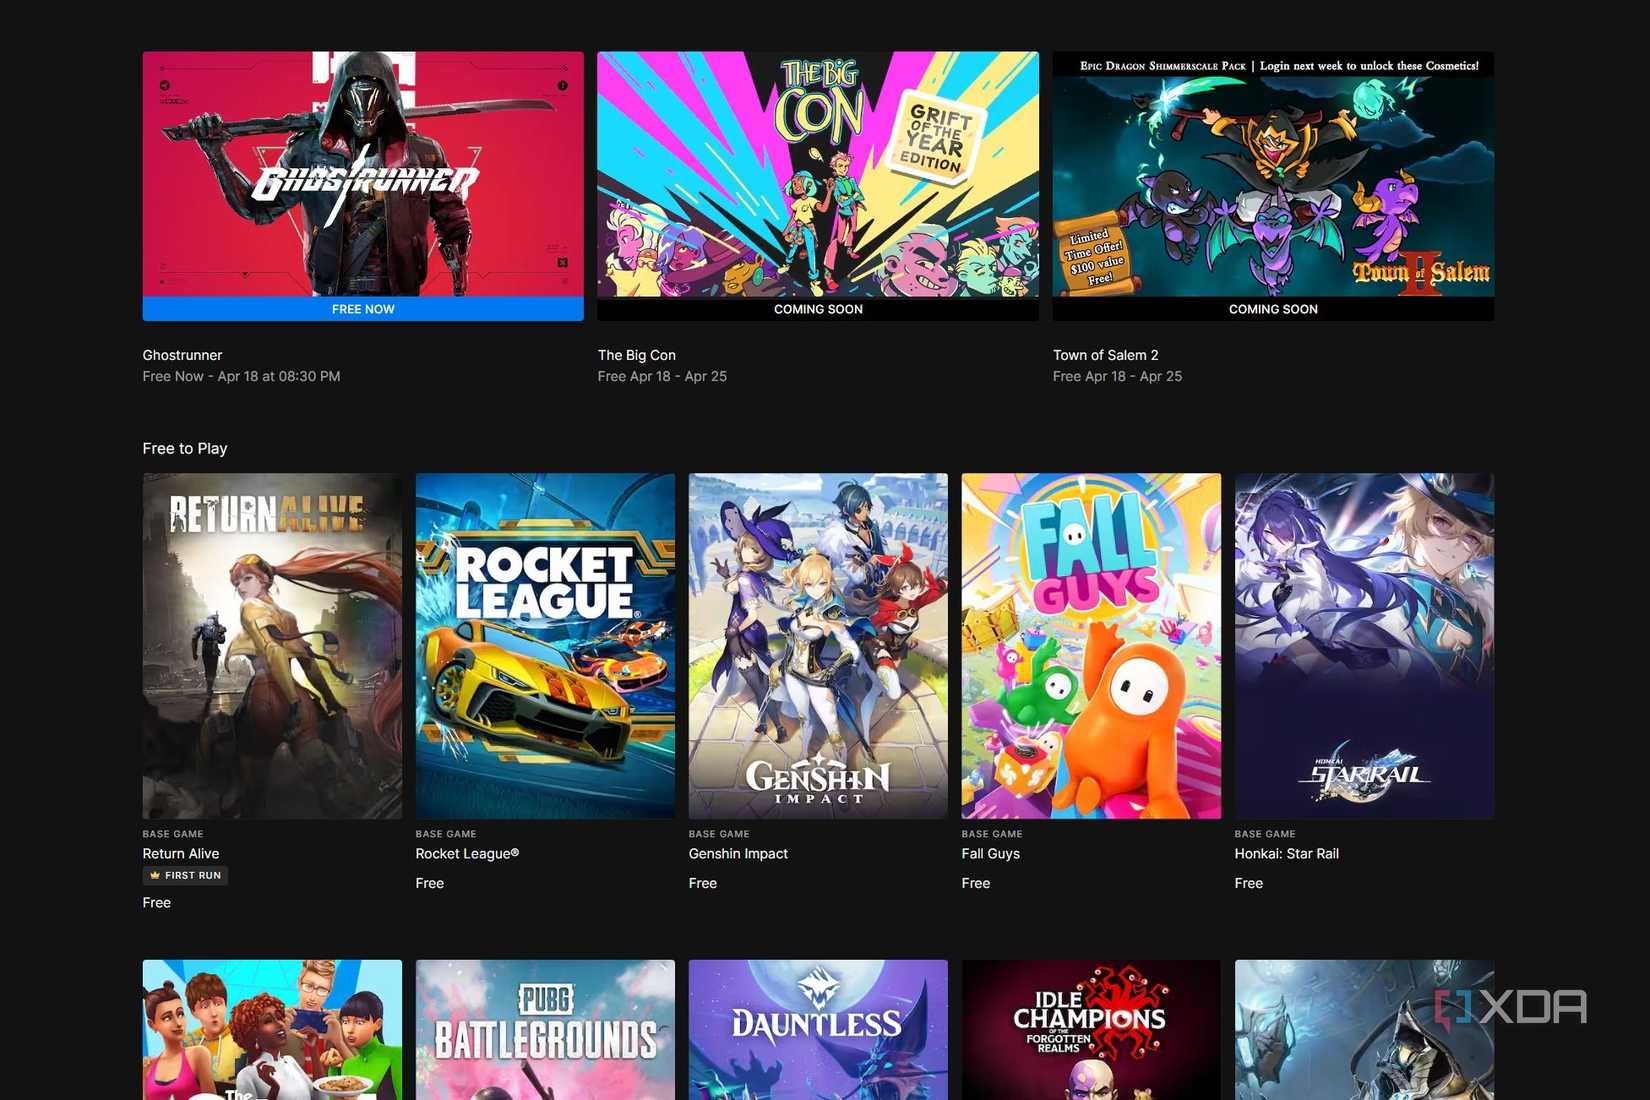Click the free dates text under Town of Salem 2

coord(1117,376)
